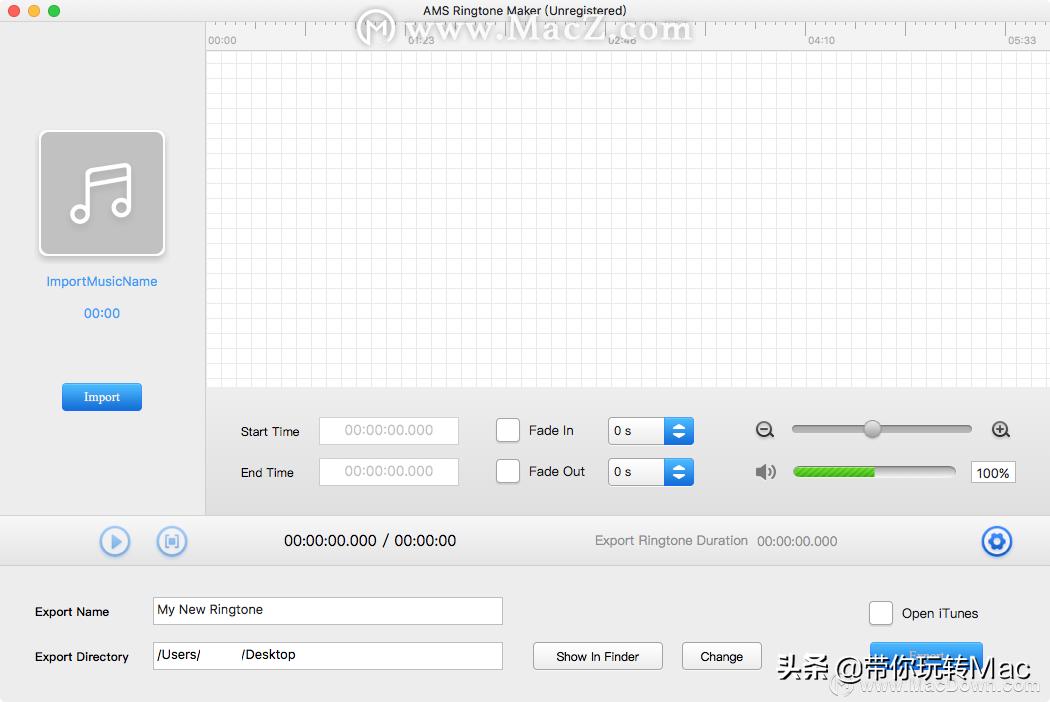1050x702 pixels.
Task: Open the settings gear icon
Action: tap(996, 541)
